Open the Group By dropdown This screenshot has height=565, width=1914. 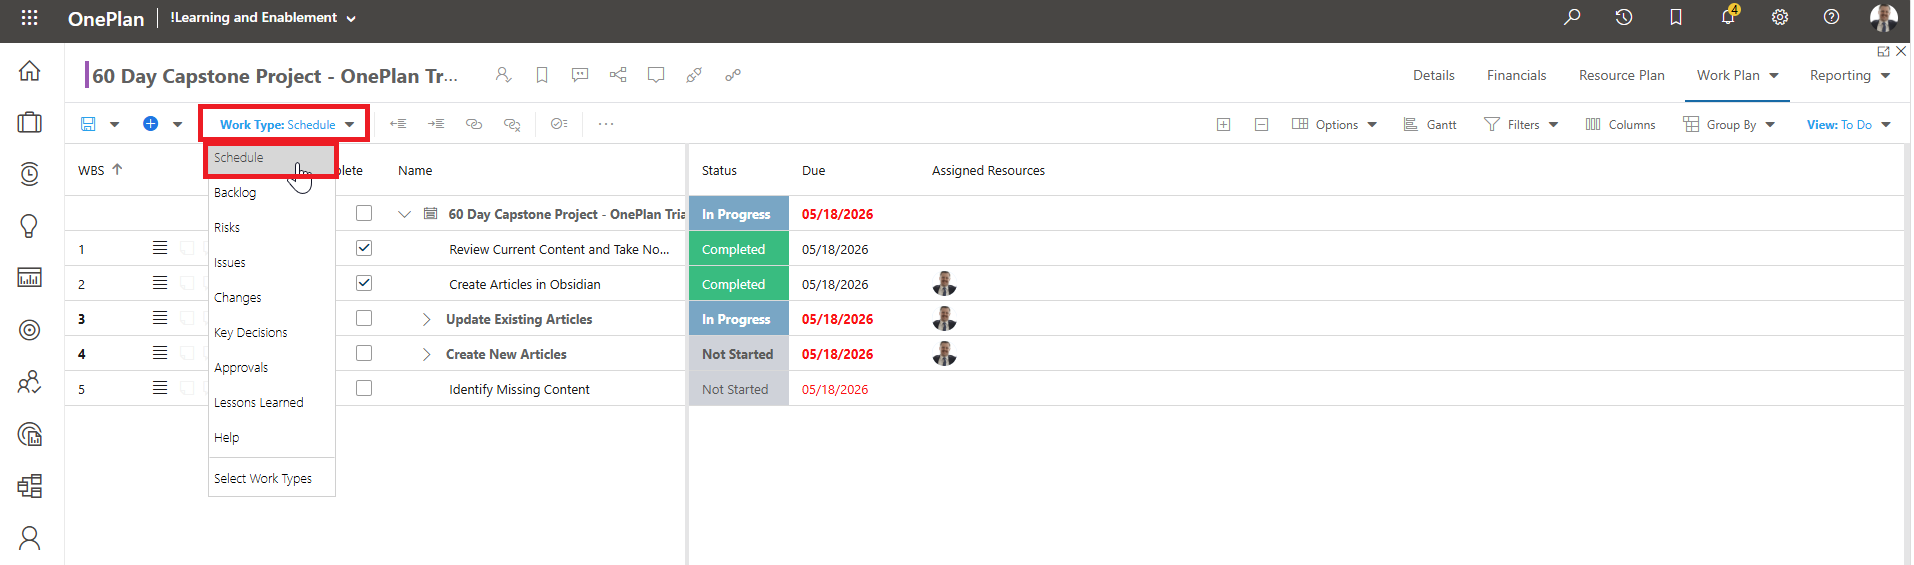(x=1729, y=125)
